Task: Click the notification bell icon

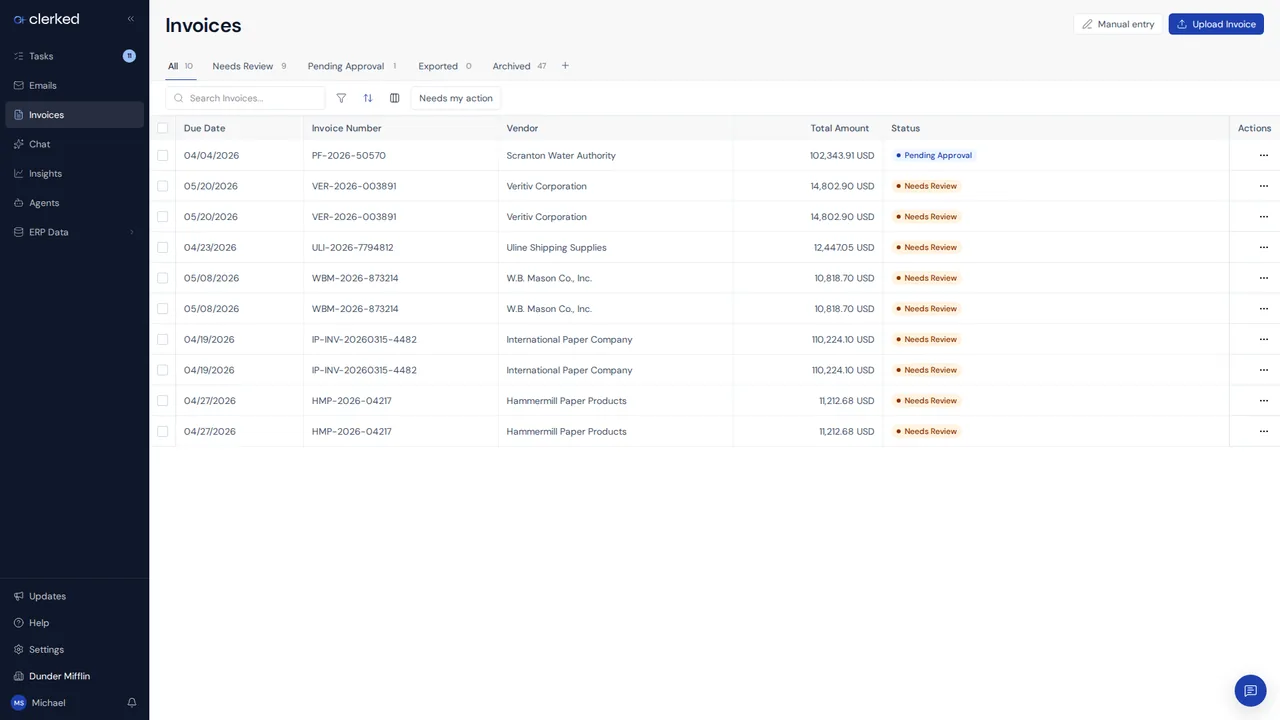Action: pyautogui.click(x=131, y=703)
